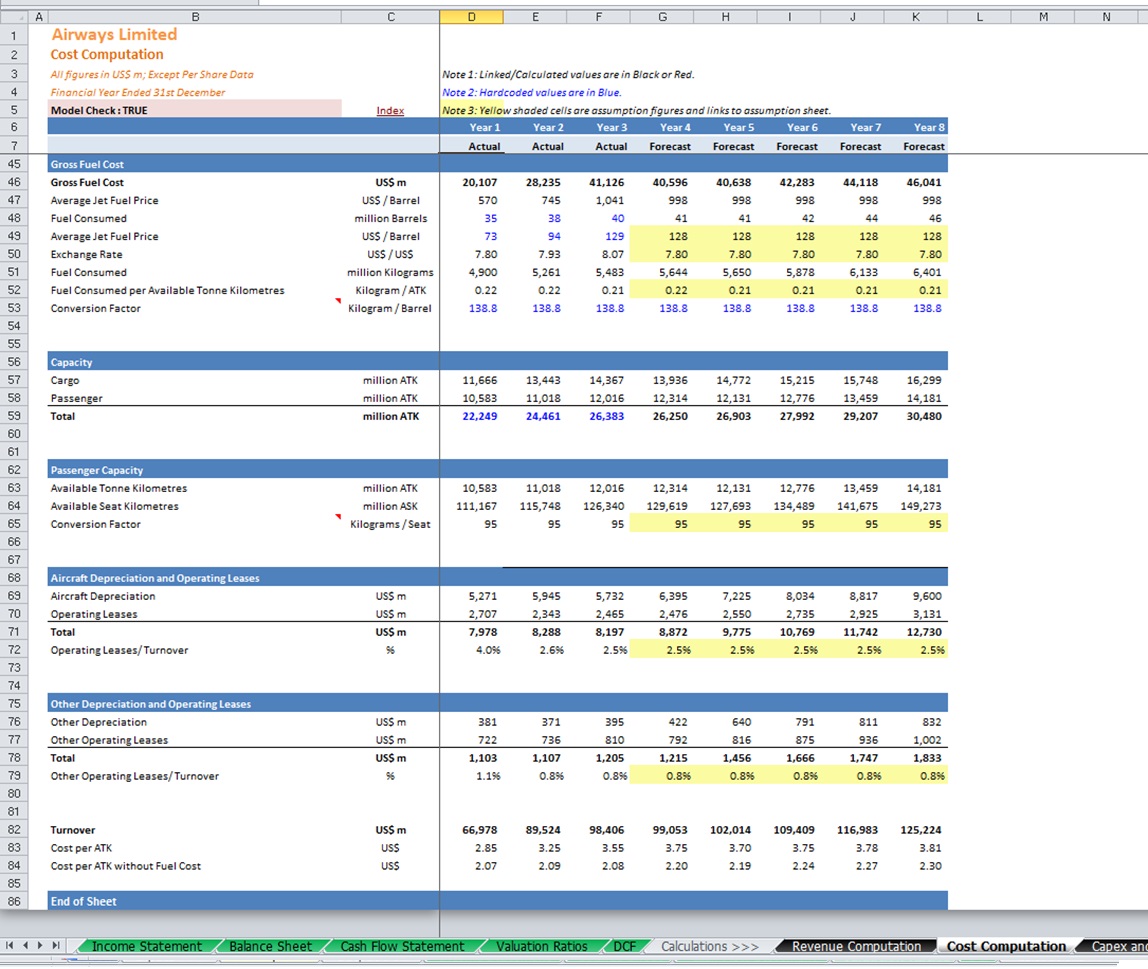Click Gross Fuel Cost Year 1 value 20,107
1148x969 pixels.
(480, 182)
